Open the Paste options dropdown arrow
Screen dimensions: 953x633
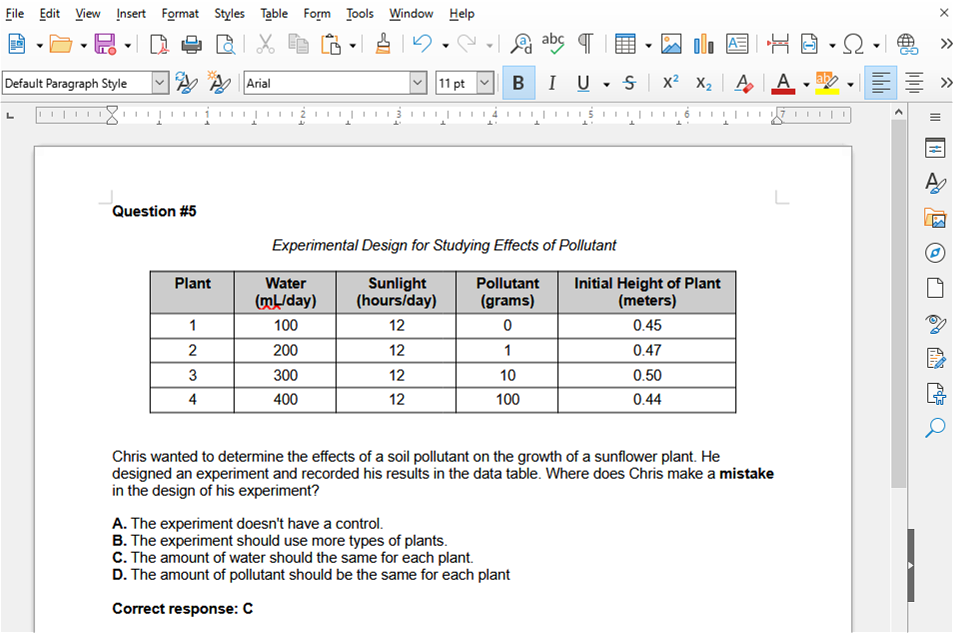click(353, 46)
